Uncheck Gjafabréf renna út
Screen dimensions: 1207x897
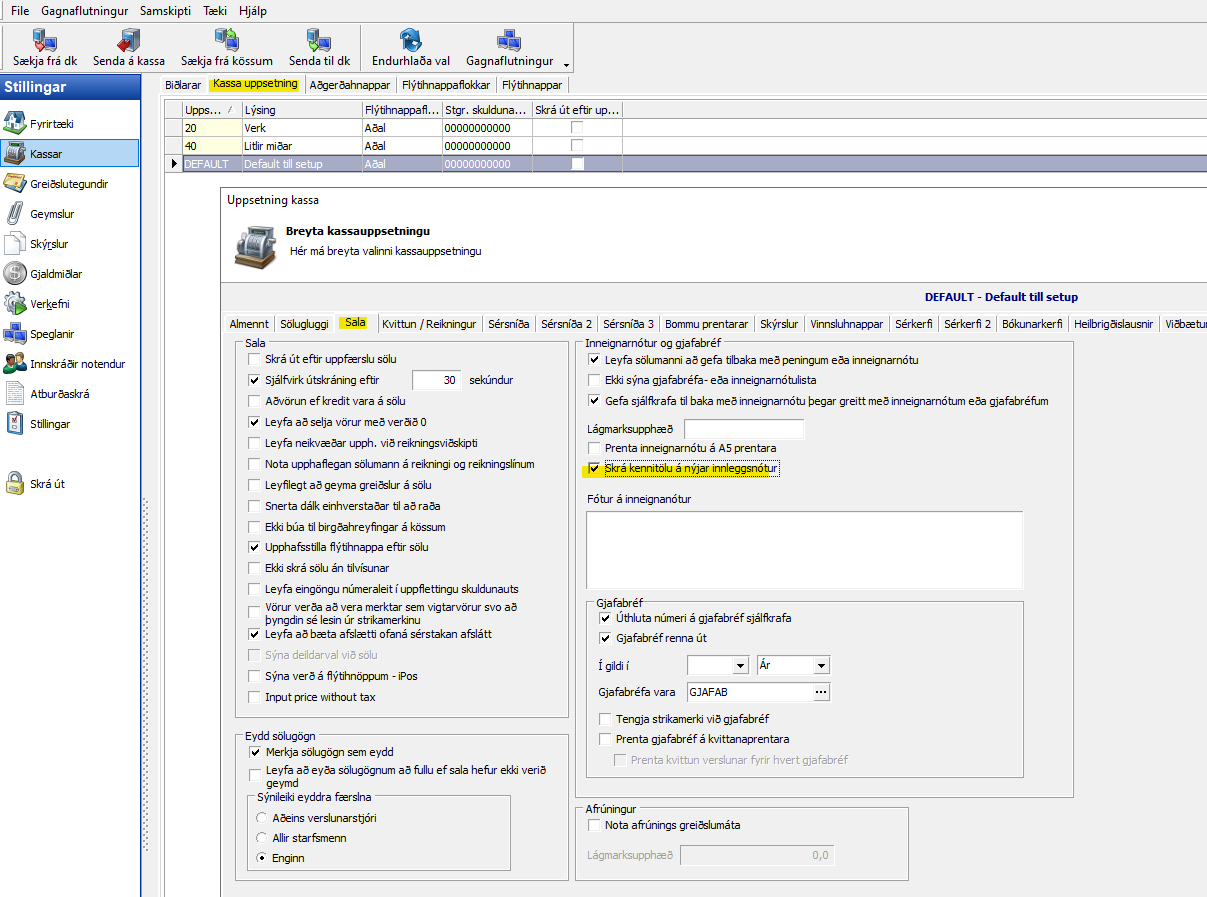[605, 638]
